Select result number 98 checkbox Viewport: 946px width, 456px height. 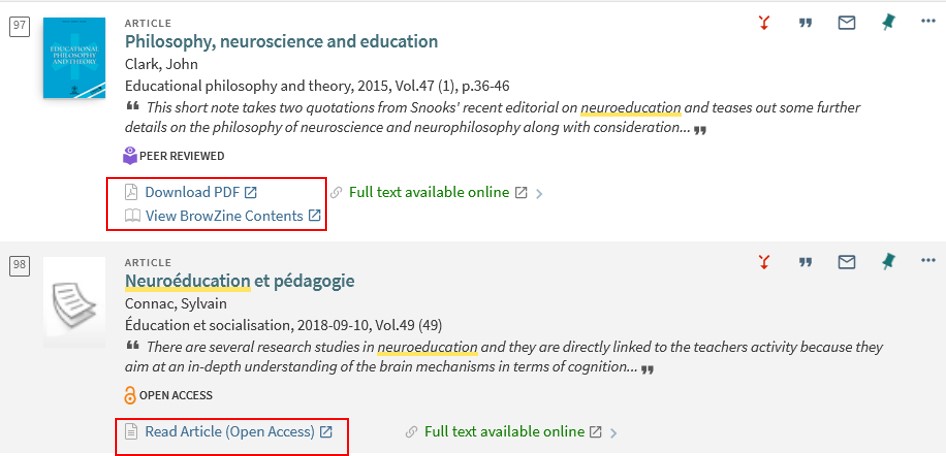tap(19, 265)
